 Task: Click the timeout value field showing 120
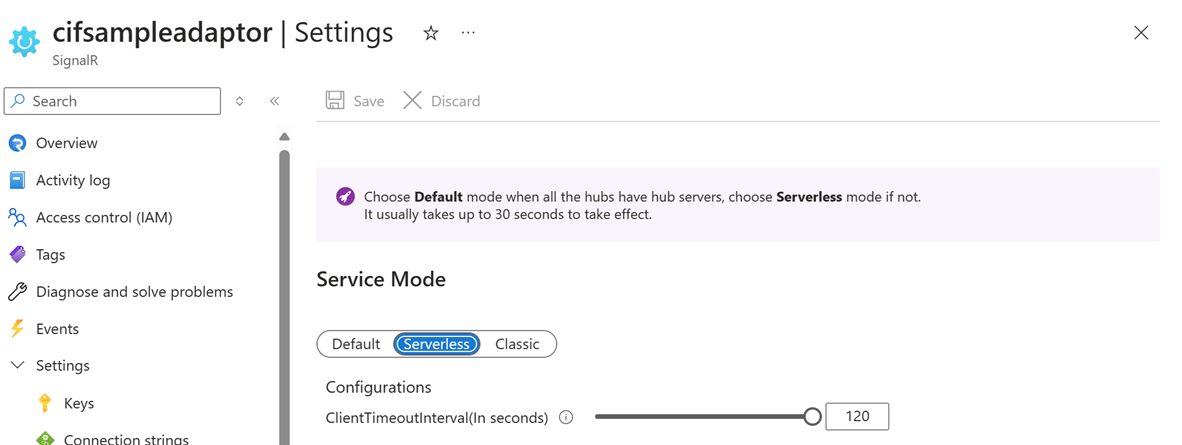click(857, 416)
